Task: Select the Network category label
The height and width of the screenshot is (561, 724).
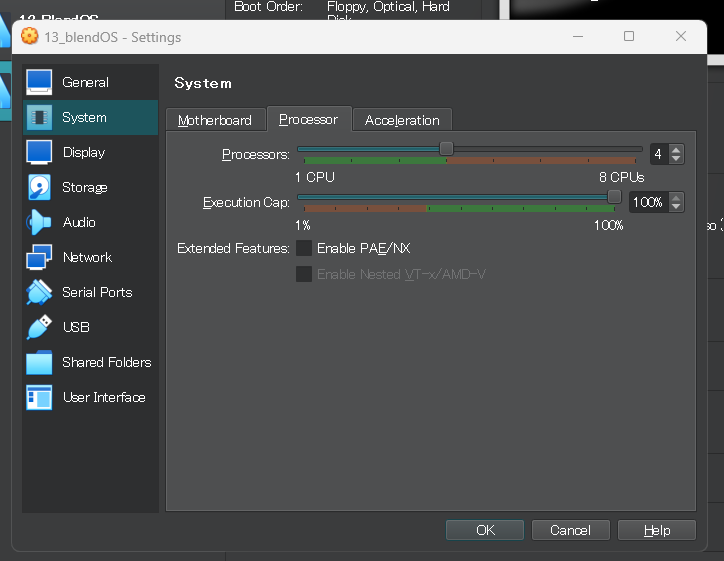Action: coord(87,258)
